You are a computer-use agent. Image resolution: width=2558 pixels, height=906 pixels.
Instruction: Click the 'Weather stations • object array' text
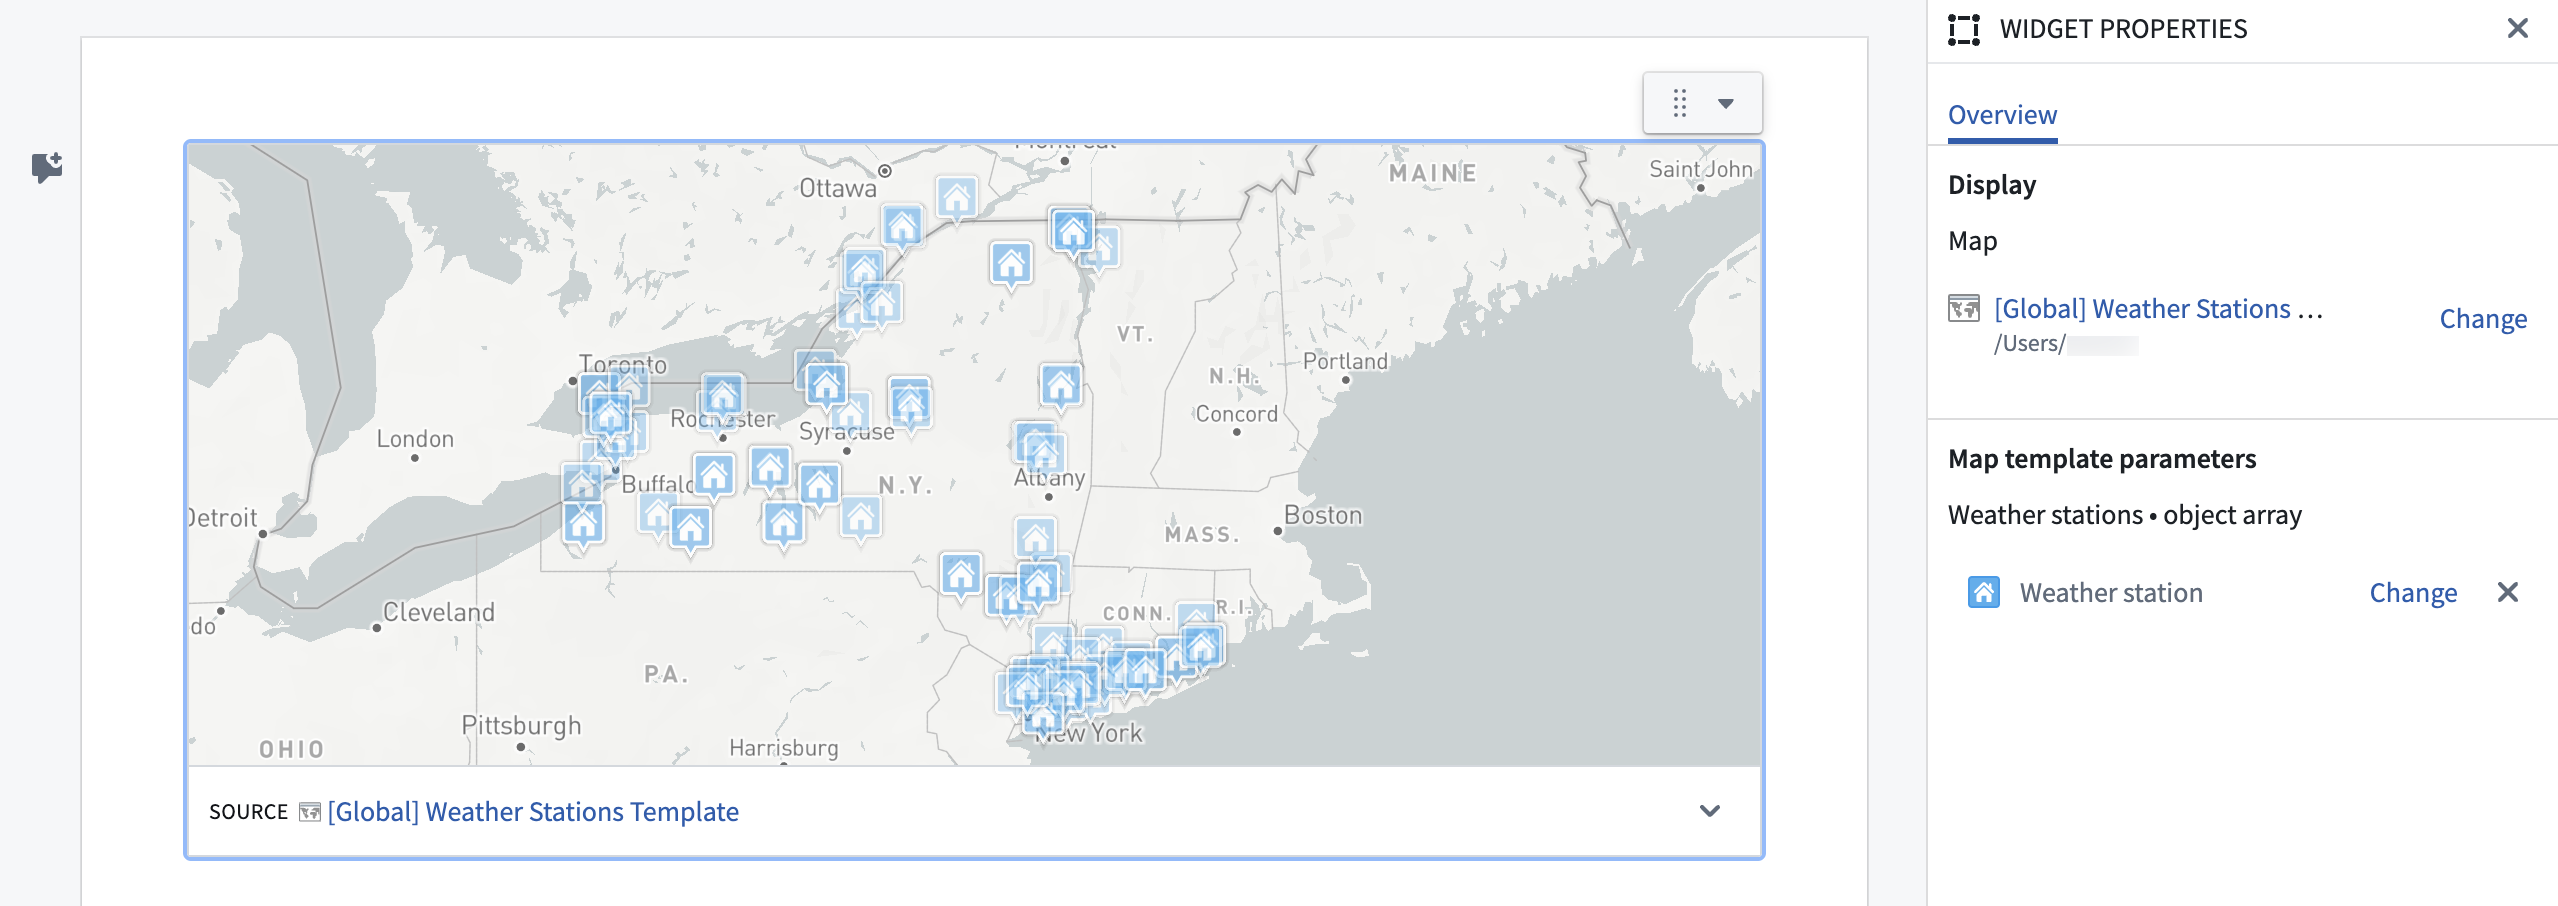tap(2125, 515)
